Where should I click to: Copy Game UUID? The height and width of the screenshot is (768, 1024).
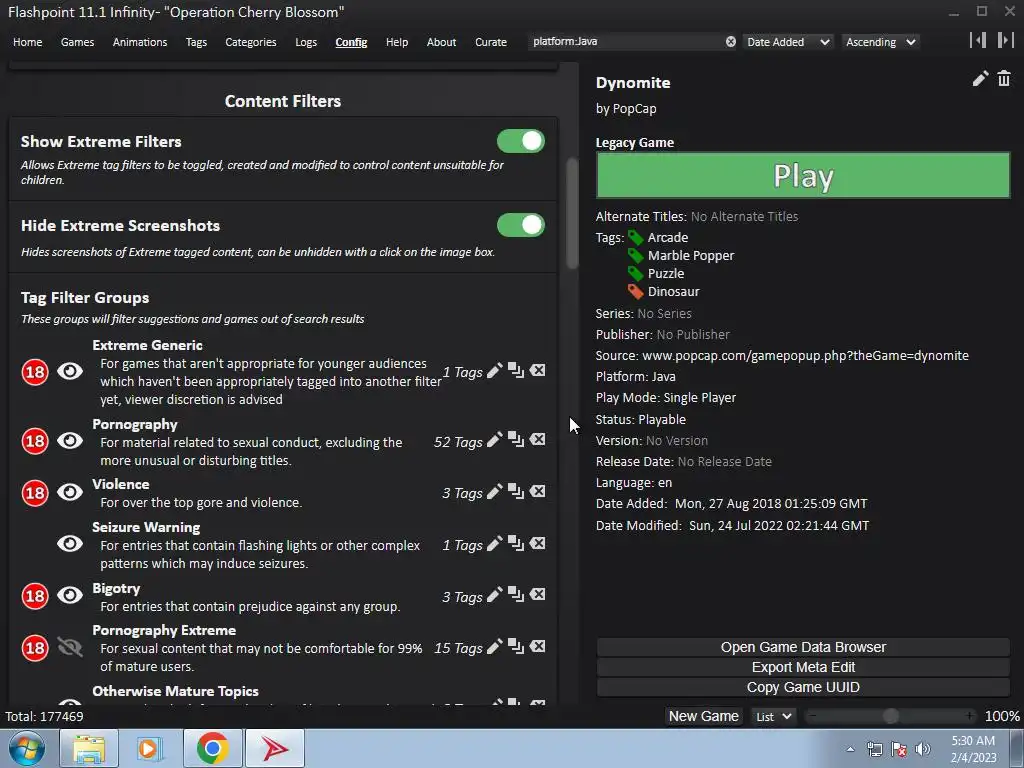point(803,688)
